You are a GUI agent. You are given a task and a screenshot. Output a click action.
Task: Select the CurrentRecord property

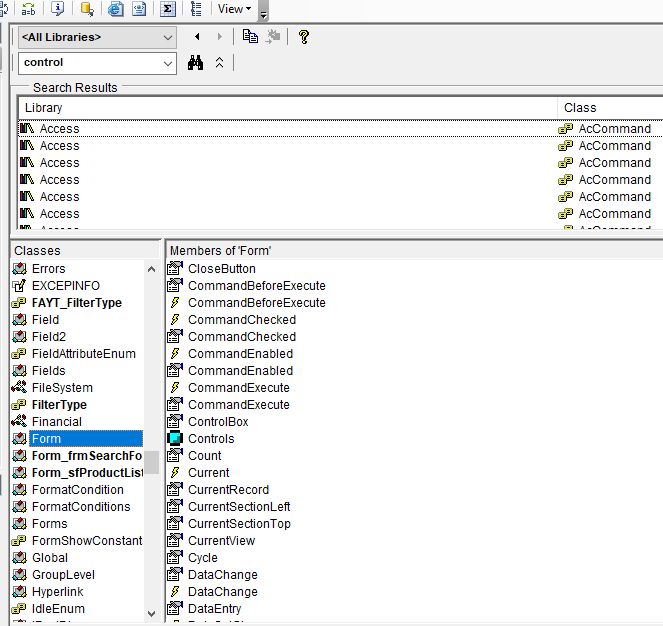228,490
